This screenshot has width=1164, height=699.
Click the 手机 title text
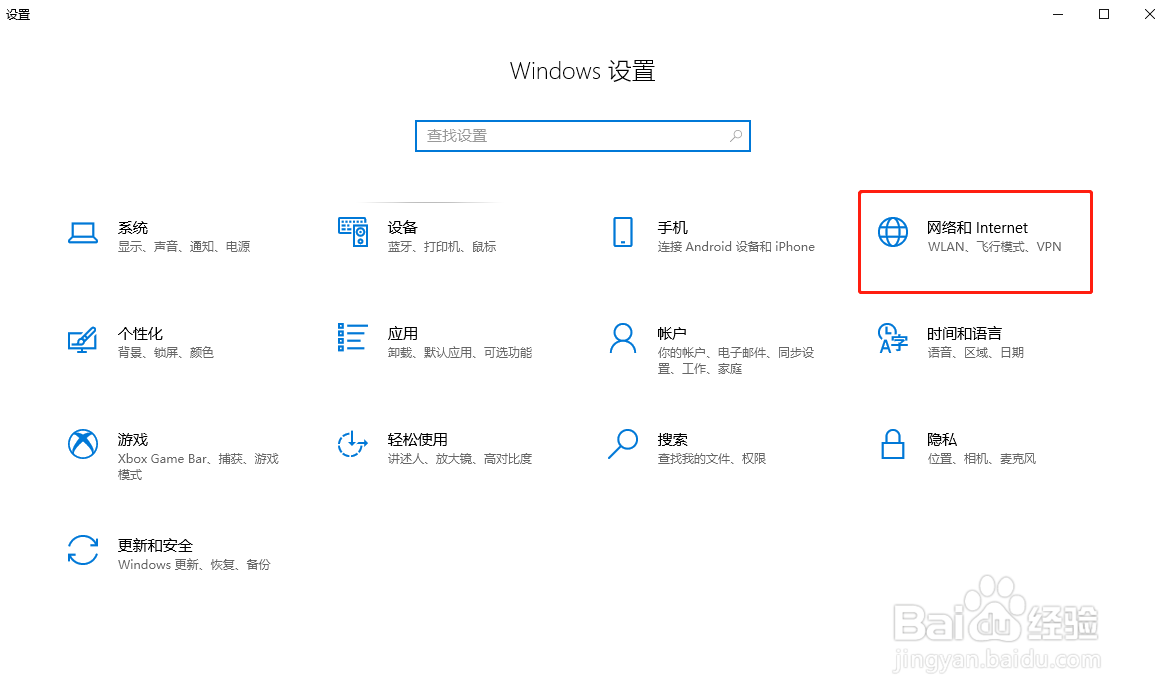(673, 228)
